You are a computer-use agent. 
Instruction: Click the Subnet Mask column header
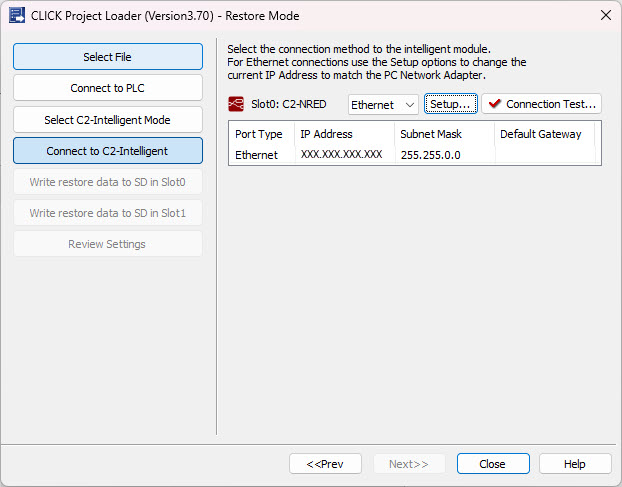point(445,134)
